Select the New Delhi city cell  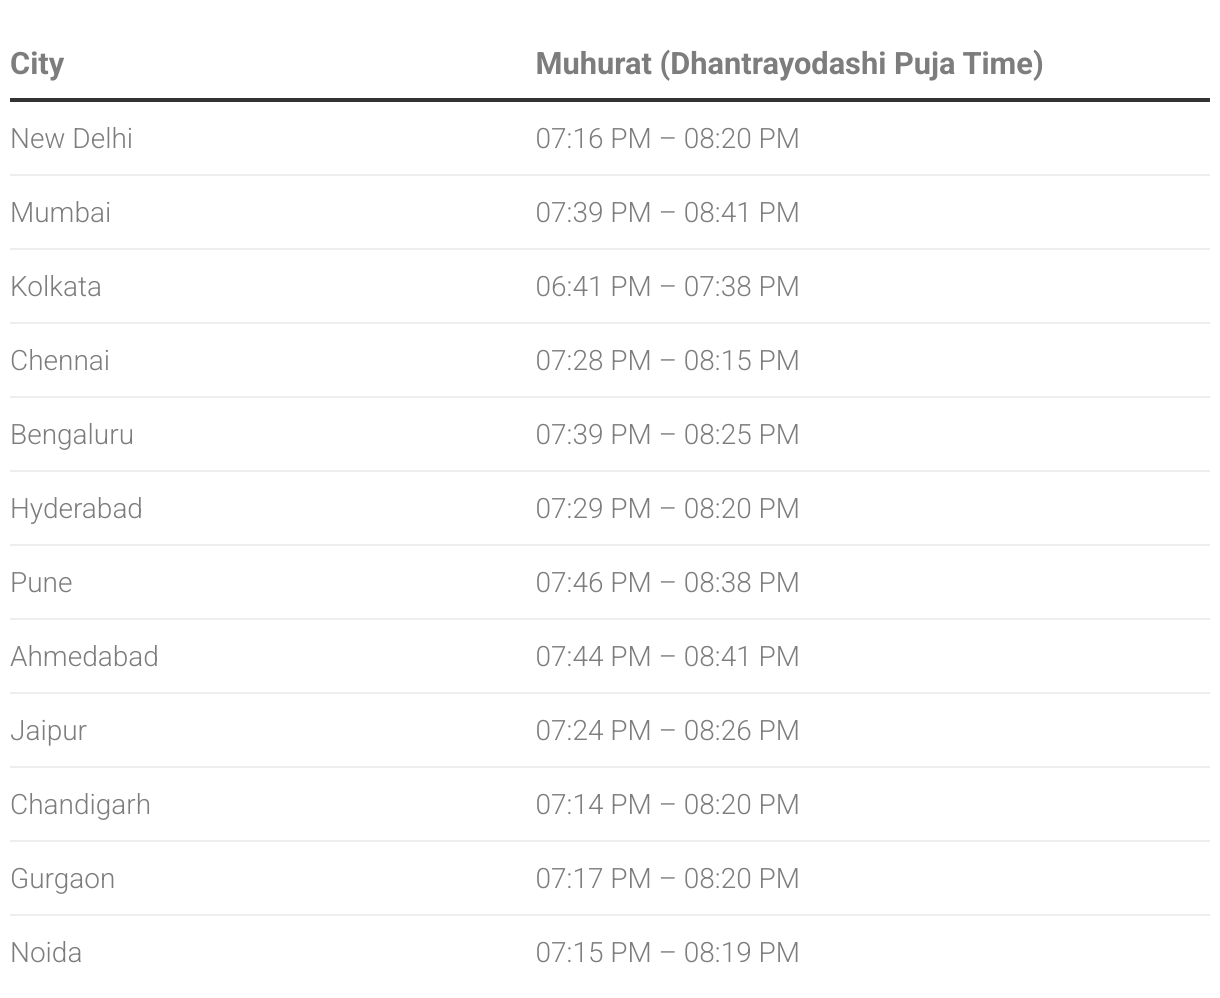(x=71, y=138)
